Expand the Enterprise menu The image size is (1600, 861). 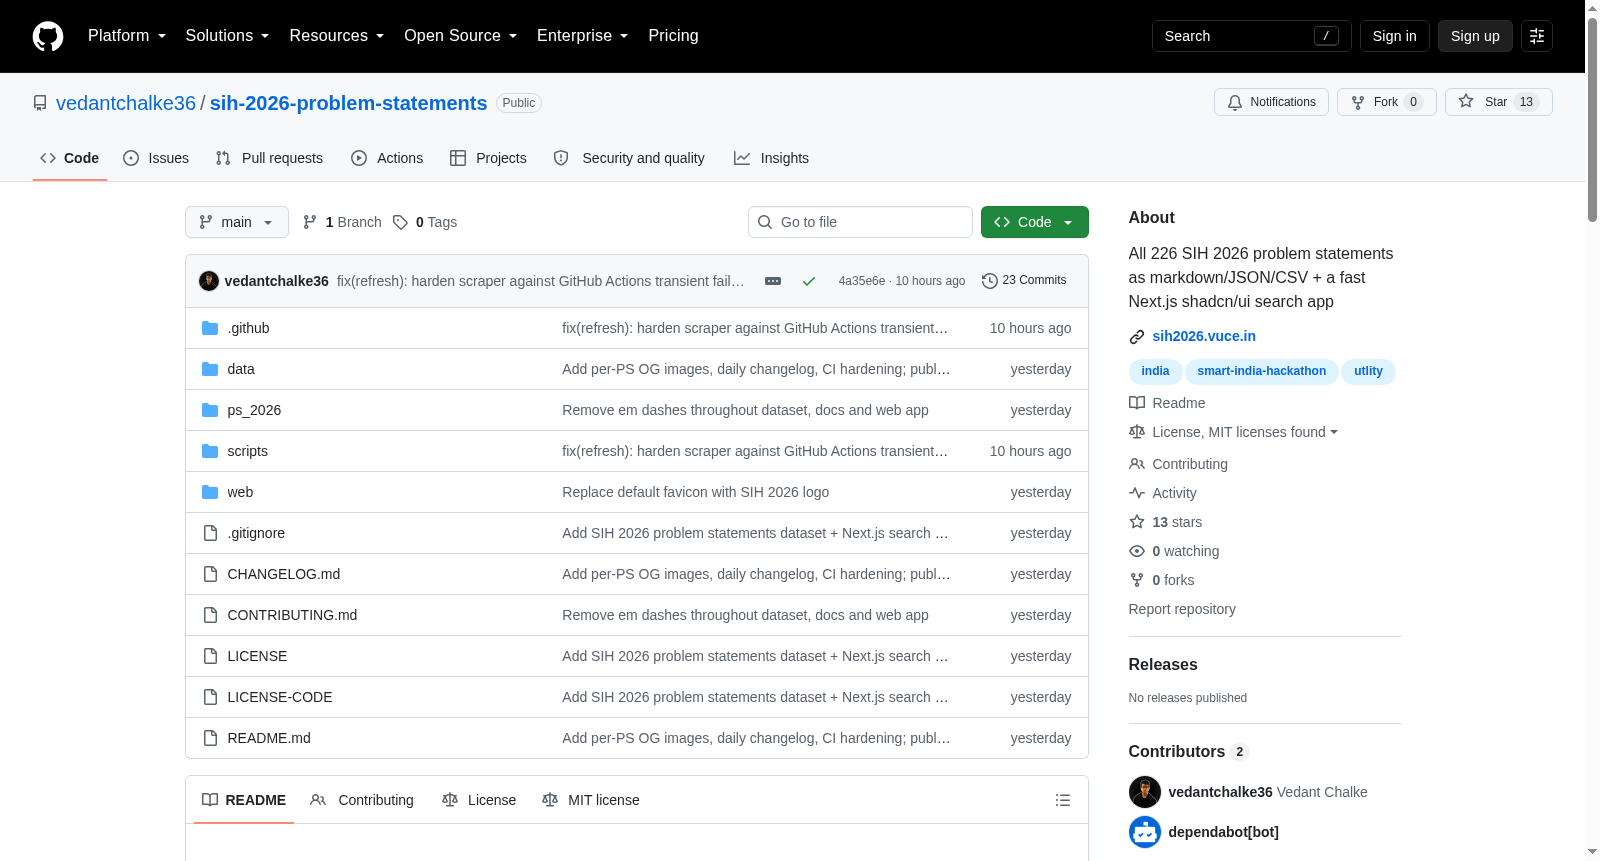[x=582, y=36]
